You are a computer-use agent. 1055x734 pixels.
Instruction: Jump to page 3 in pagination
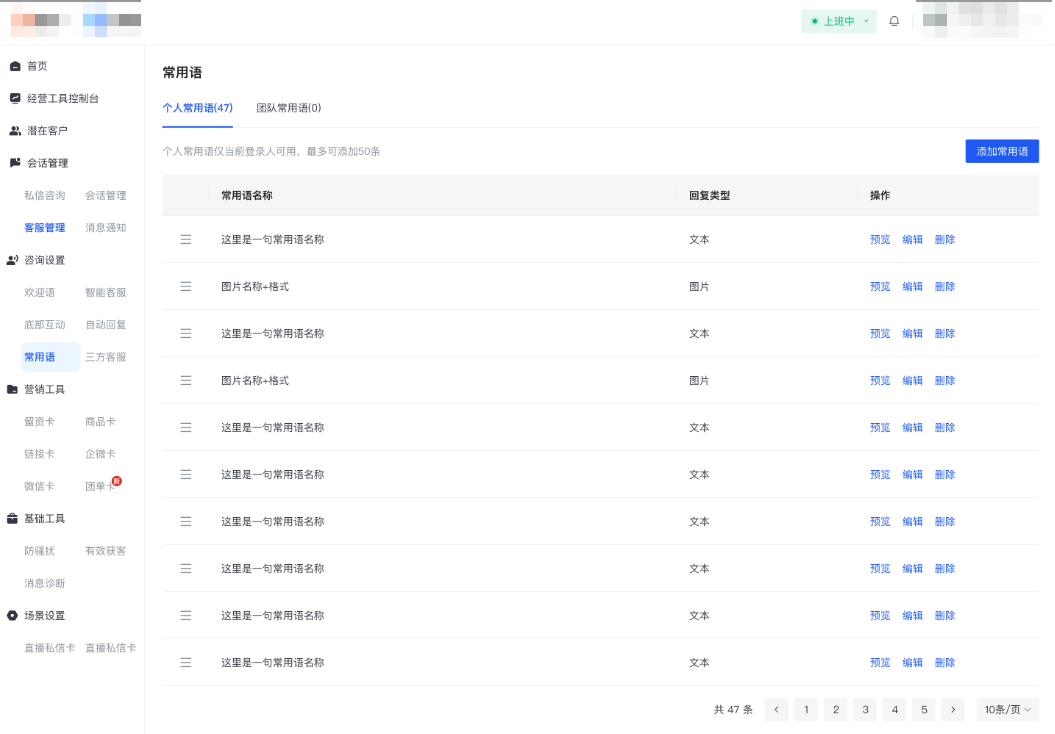[865, 710]
